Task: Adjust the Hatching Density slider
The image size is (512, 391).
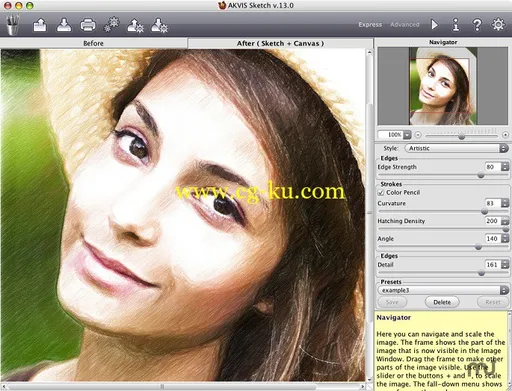Action: pyautogui.click(x=506, y=229)
